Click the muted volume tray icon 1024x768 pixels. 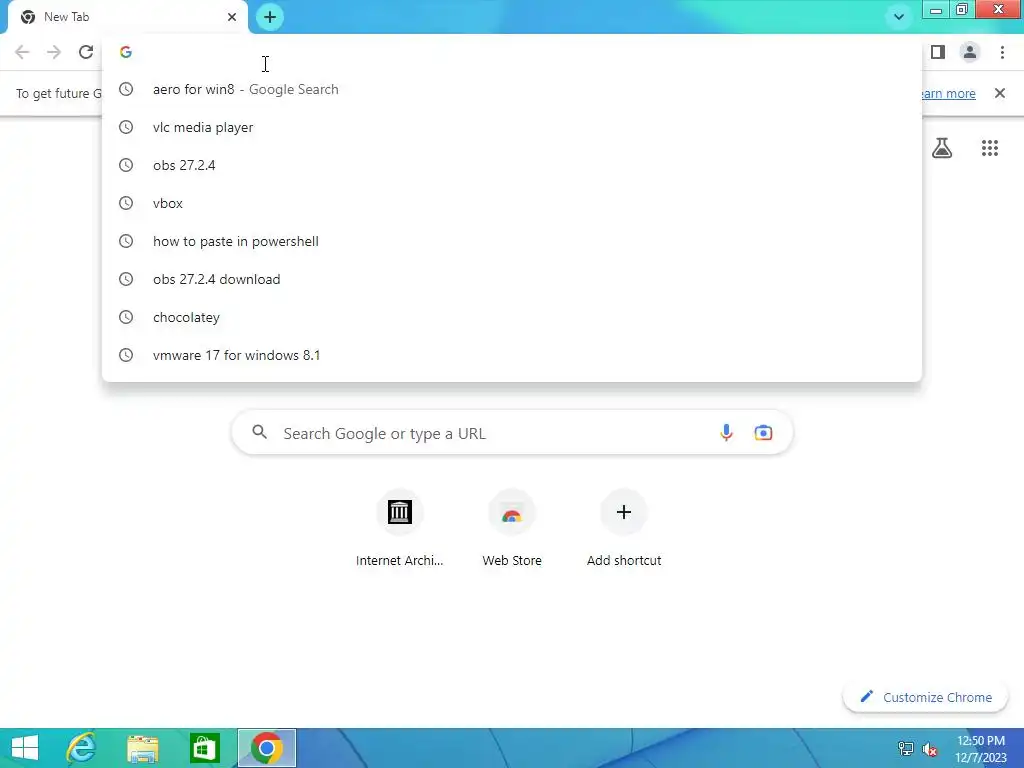pyautogui.click(x=929, y=749)
